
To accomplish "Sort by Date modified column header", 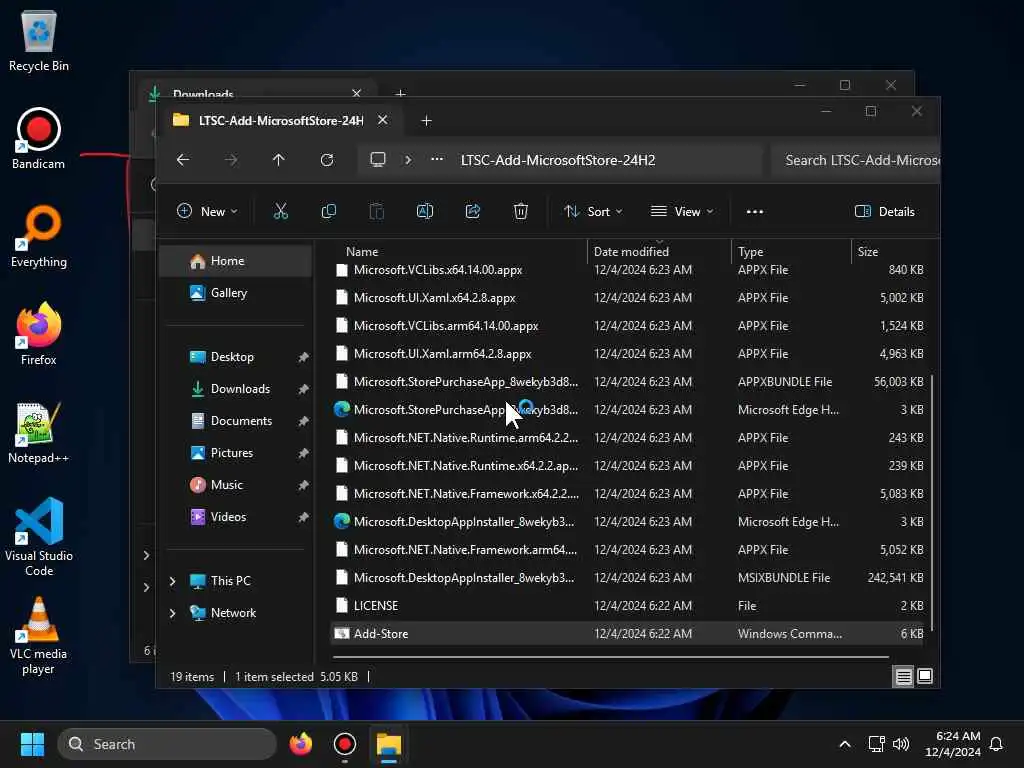I will point(659,251).
